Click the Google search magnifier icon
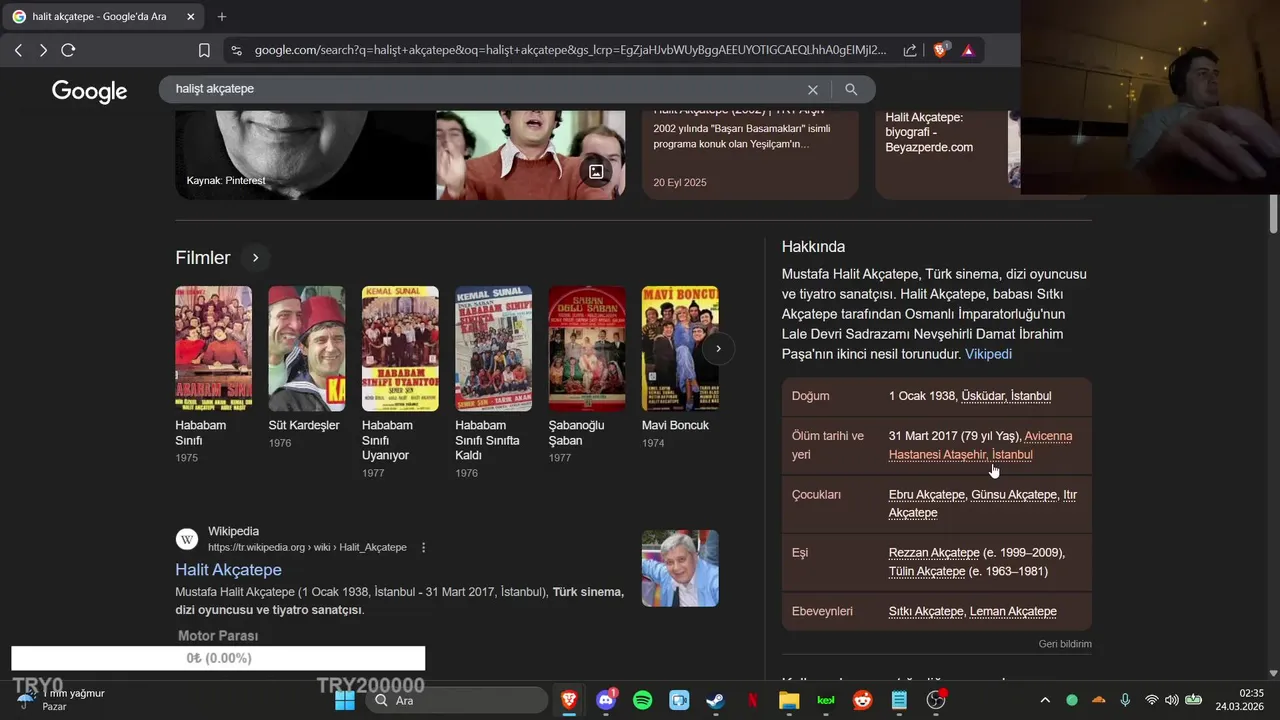The image size is (1280, 720). [x=851, y=89]
